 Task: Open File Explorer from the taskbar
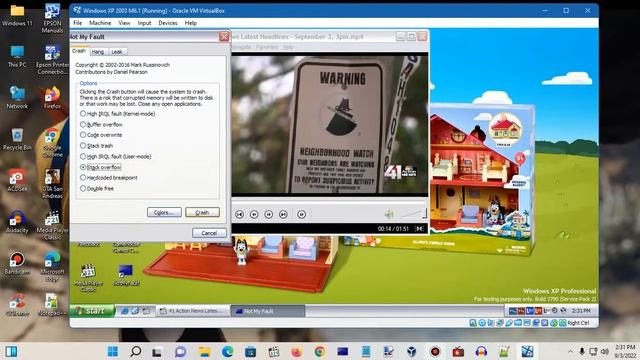click(x=204, y=351)
